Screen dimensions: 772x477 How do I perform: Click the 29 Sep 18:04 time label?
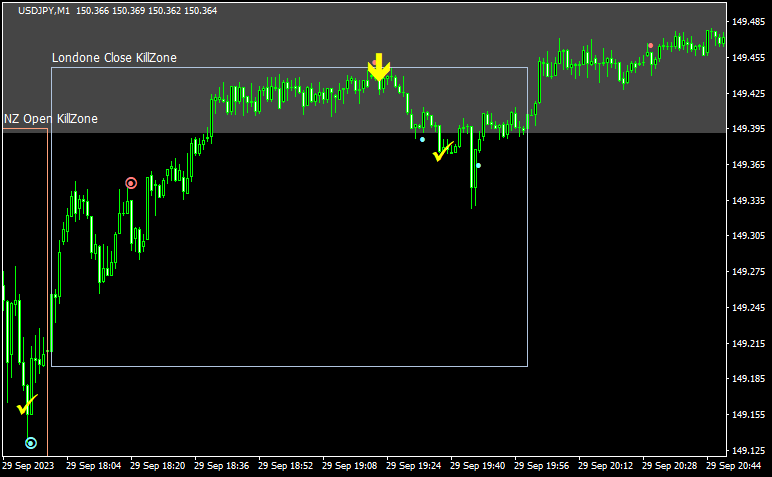click(94, 465)
